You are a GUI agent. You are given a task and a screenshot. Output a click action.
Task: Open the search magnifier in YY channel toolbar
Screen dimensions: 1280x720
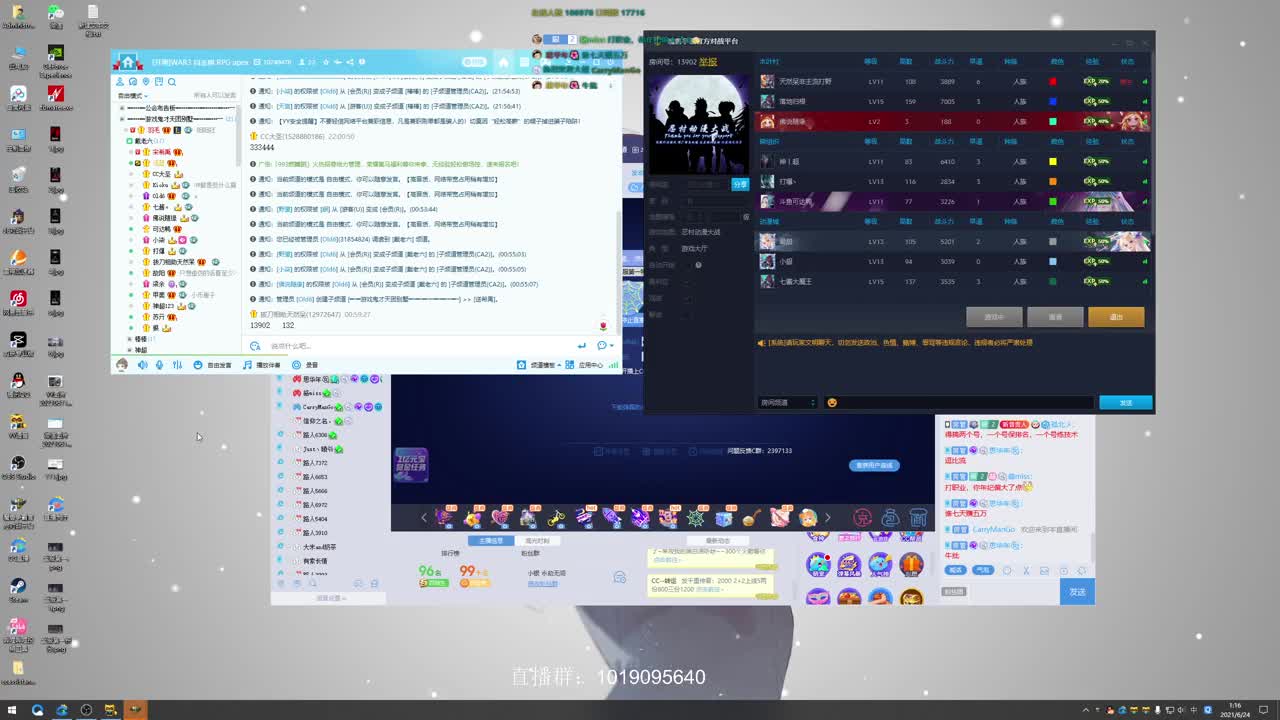[x=172, y=82]
